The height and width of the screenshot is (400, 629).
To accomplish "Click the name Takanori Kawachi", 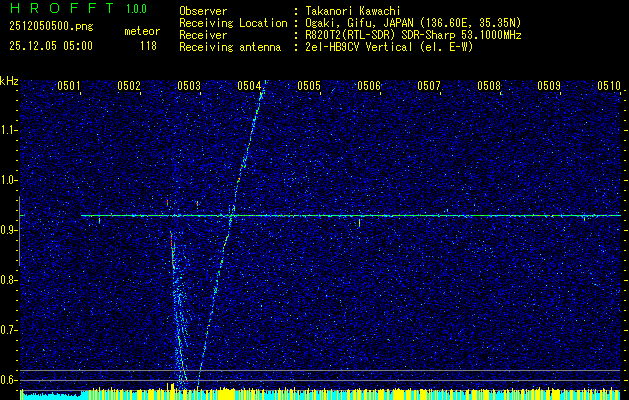I will [x=353, y=11].
